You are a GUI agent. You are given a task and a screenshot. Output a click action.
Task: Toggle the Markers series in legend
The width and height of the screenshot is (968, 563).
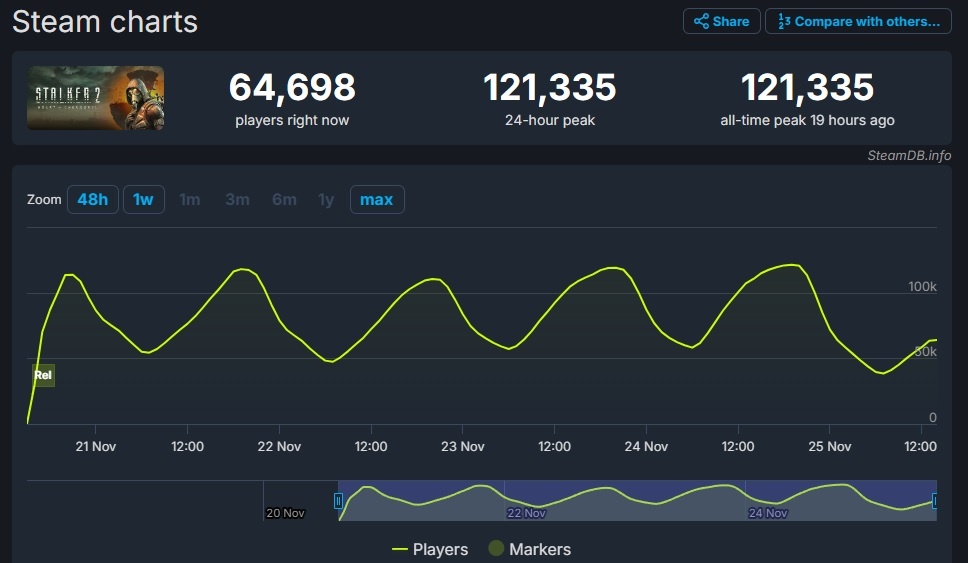(x=530, y=549)
